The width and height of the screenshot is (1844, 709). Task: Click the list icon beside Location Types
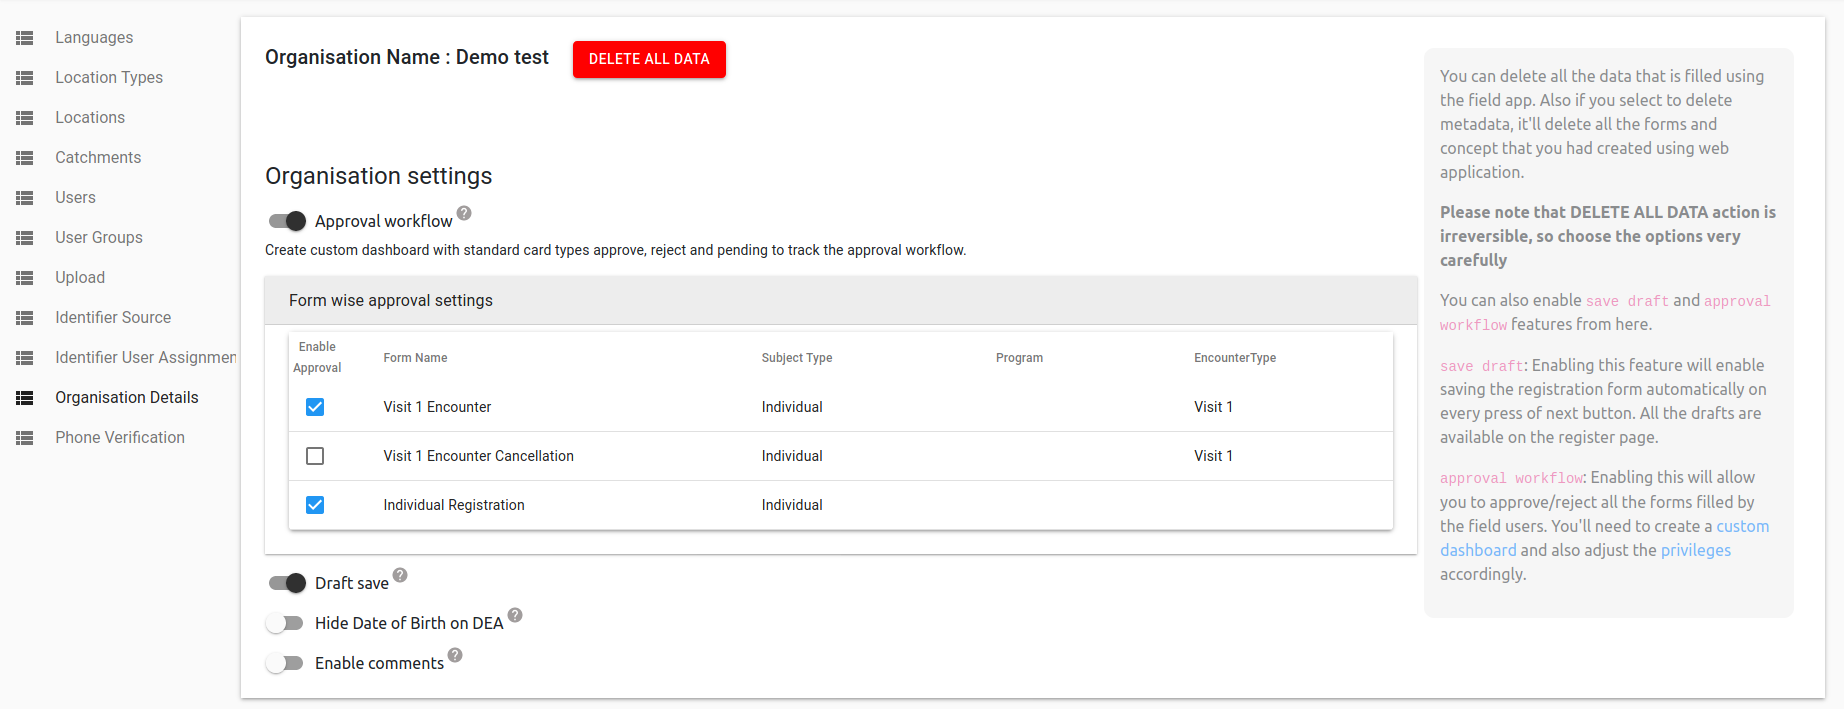25,78
